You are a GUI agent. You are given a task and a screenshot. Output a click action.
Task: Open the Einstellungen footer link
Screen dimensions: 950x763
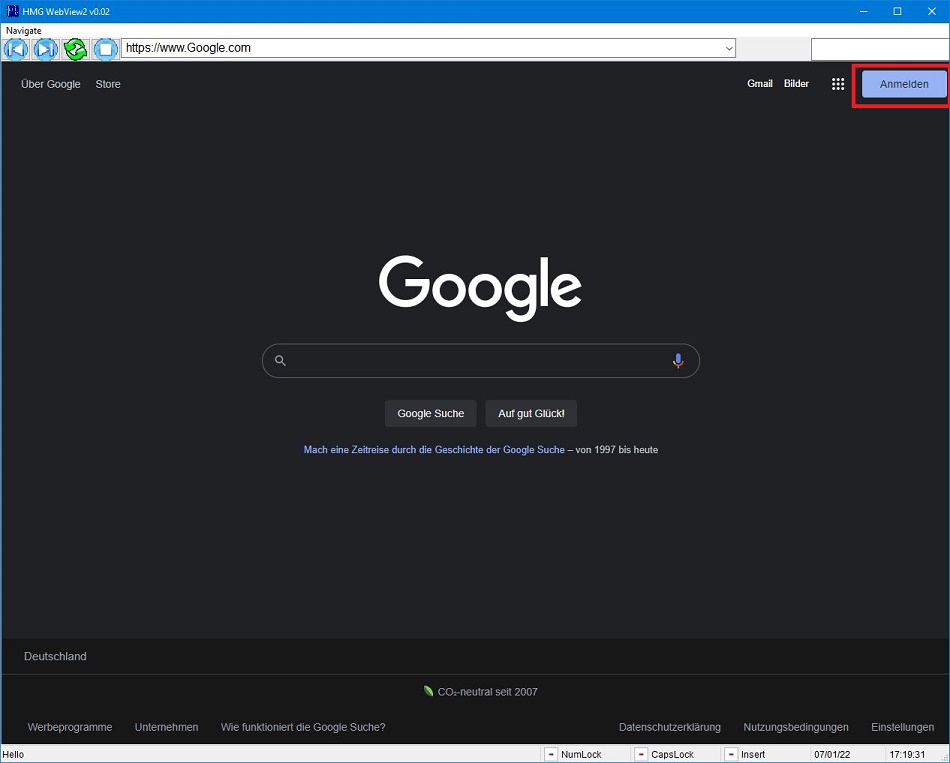pos(903,727)
